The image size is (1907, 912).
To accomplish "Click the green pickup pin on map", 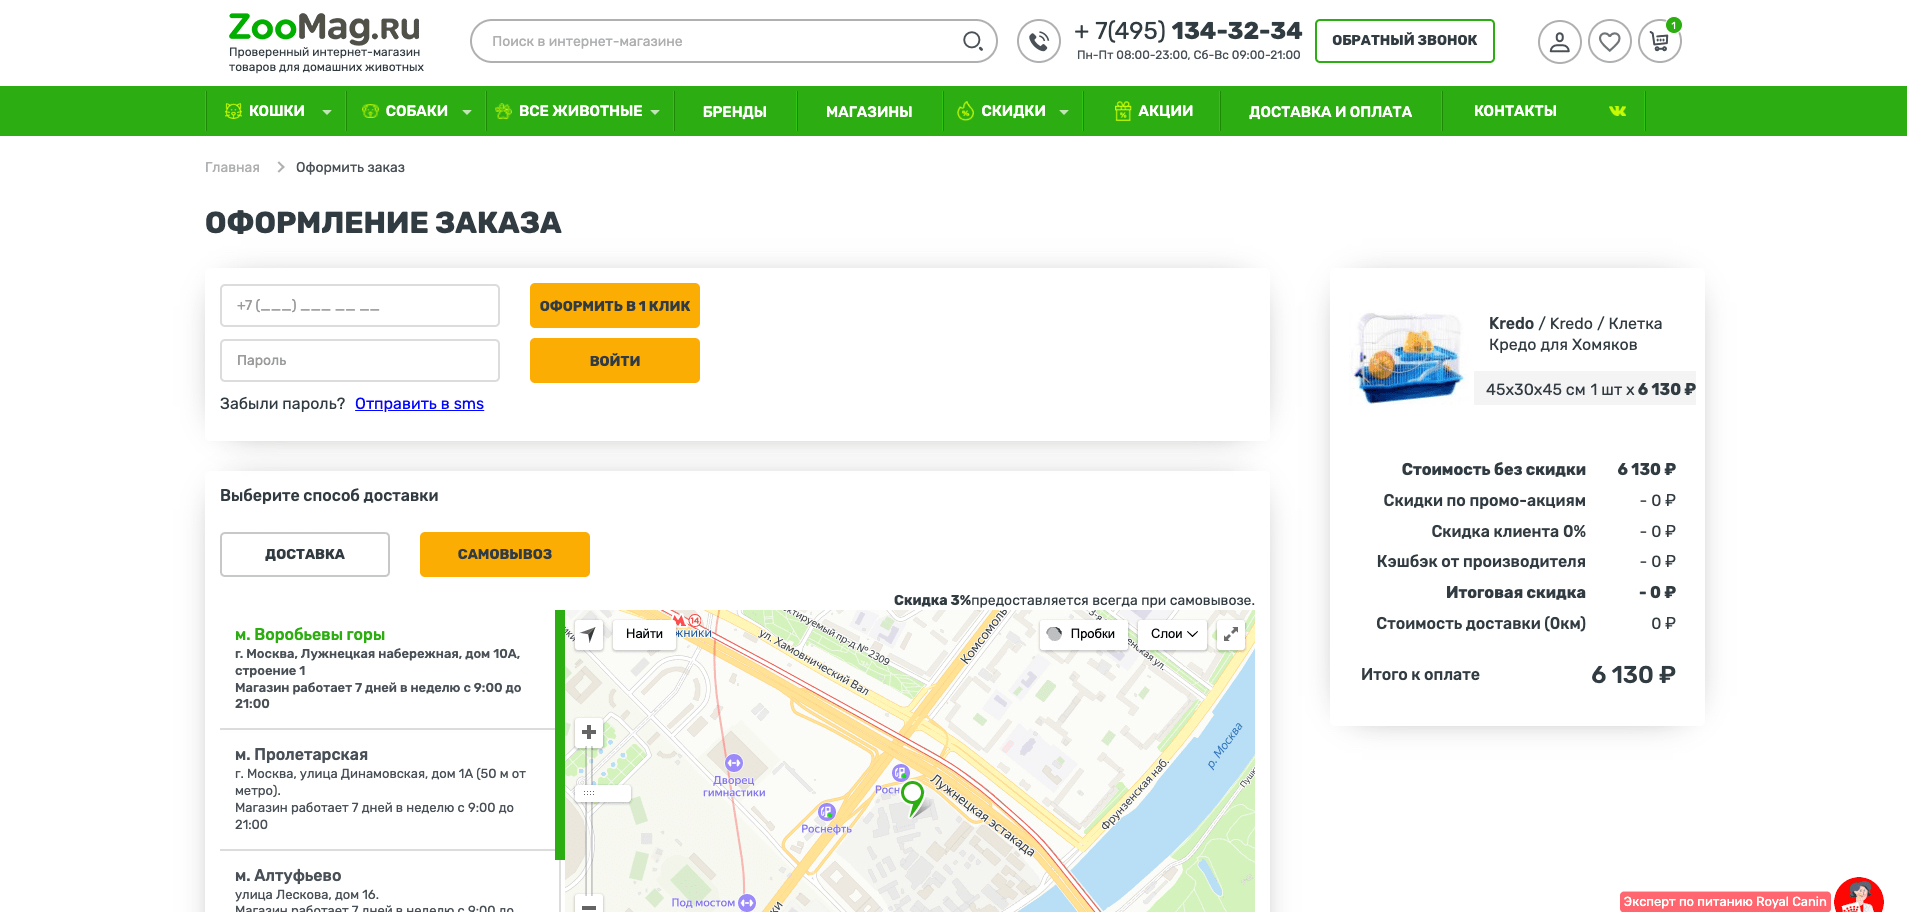I will [x=913, y=798].
